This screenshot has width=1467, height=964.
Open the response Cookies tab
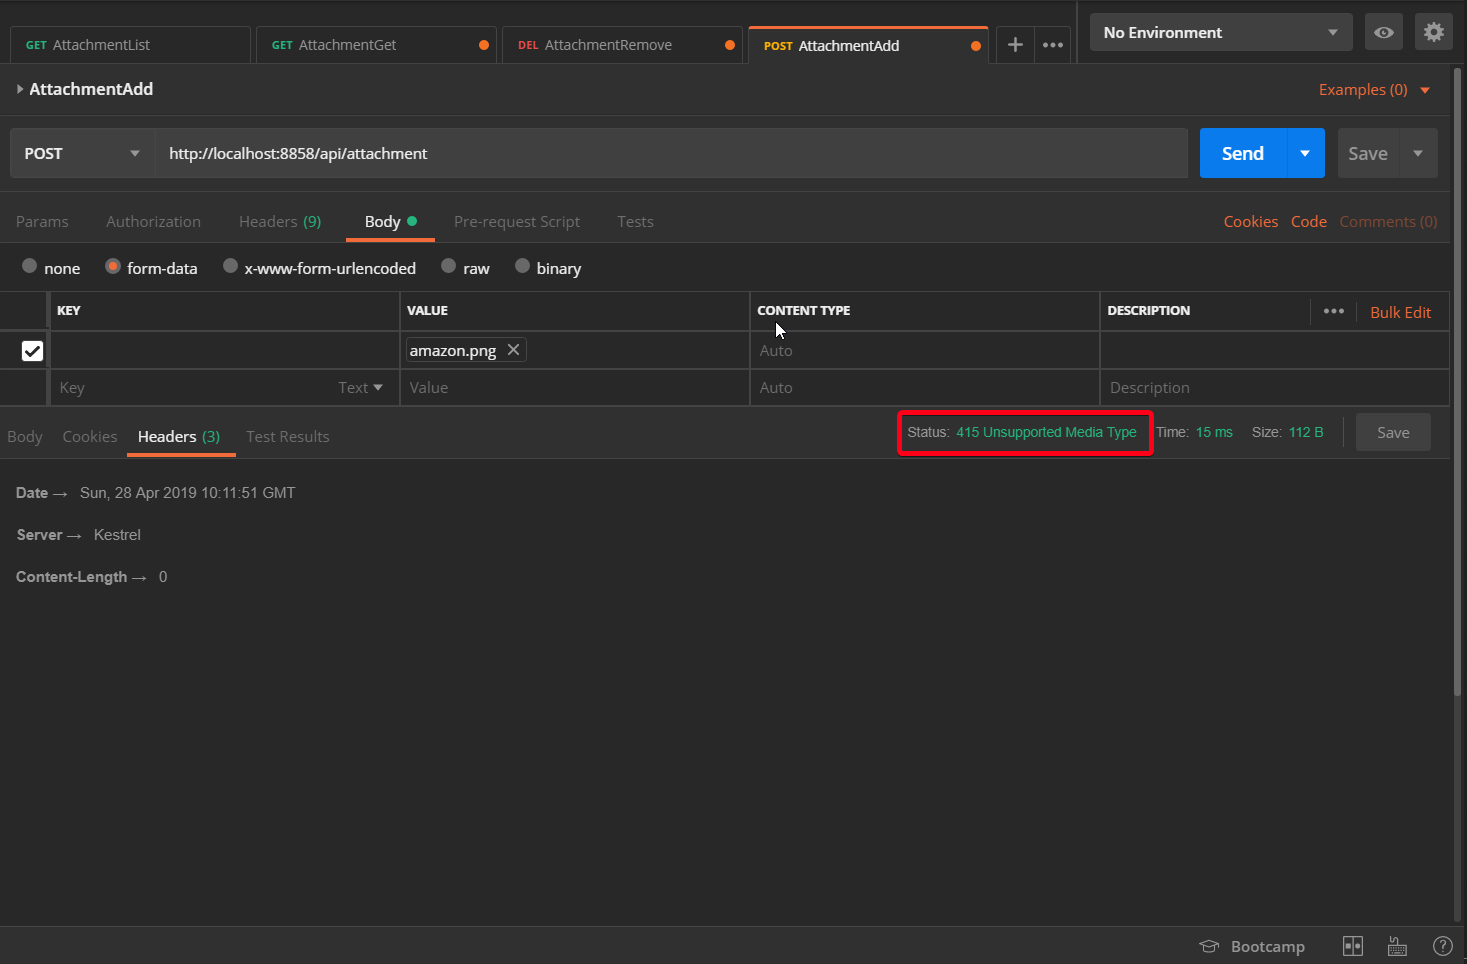(90, 437)
